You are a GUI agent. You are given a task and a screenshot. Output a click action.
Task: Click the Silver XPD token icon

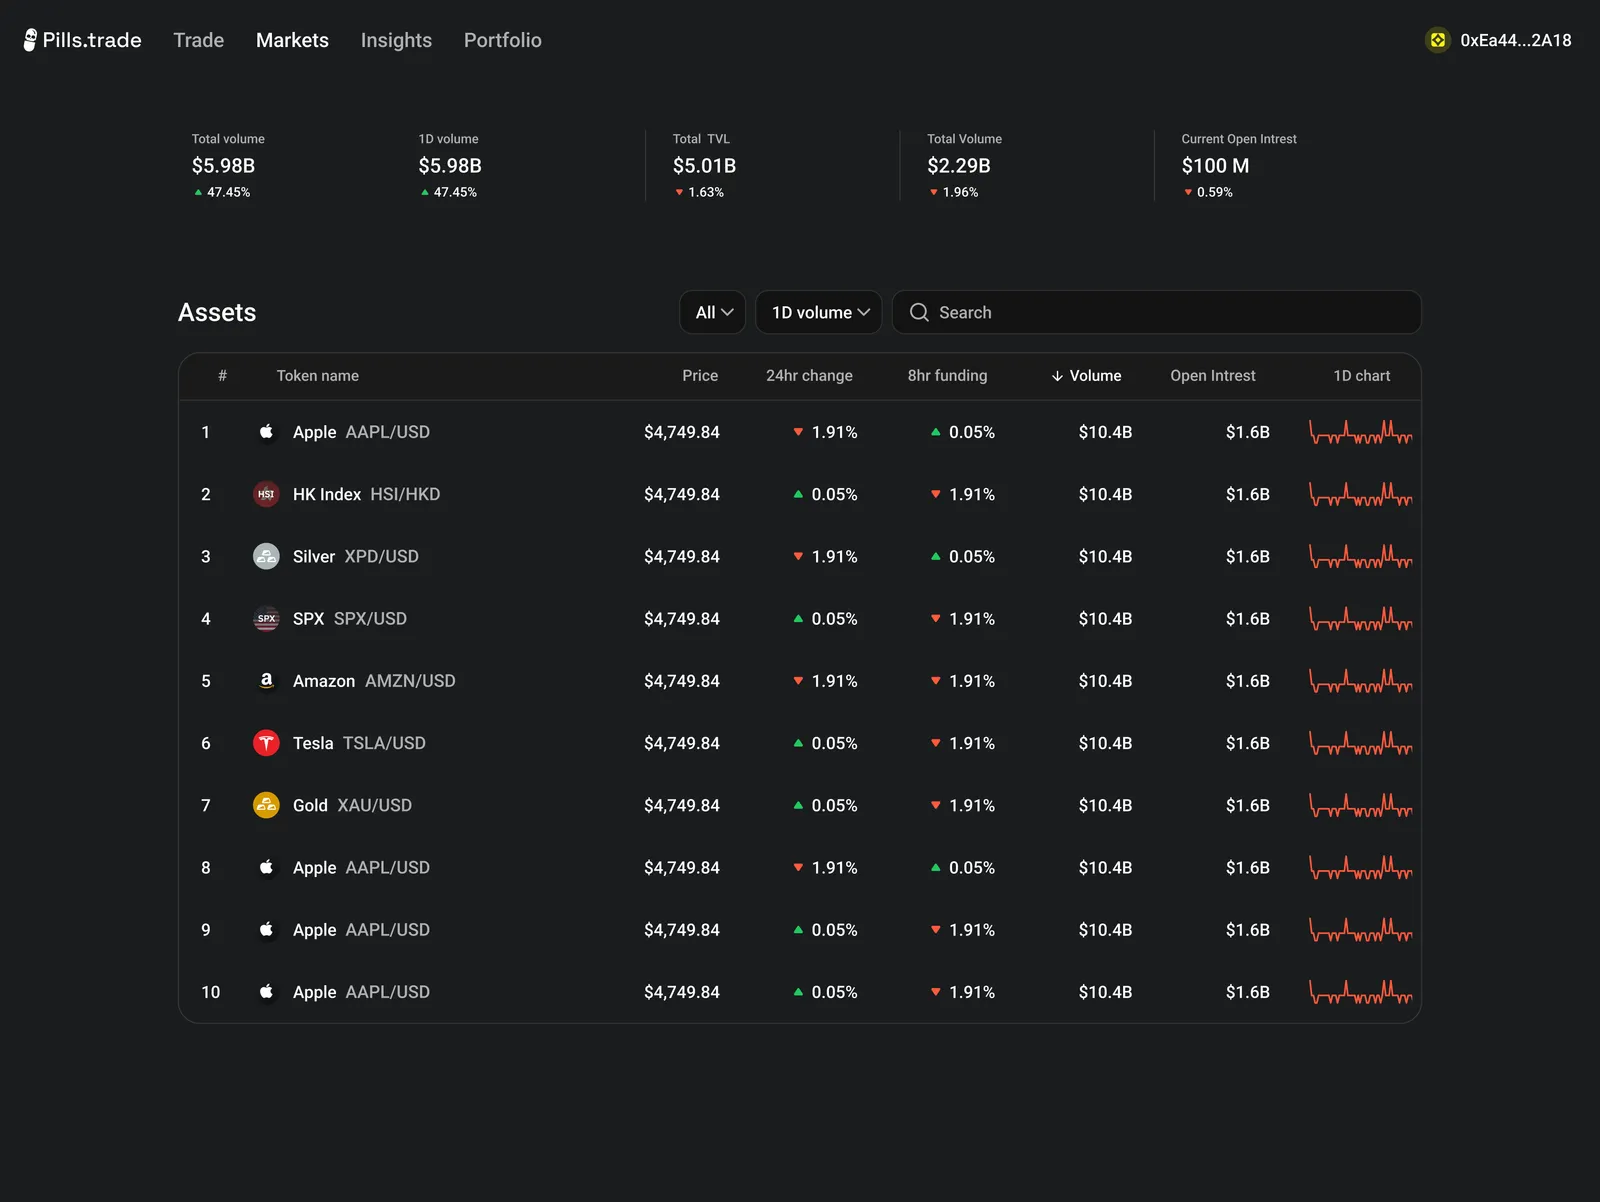(266, 556)
